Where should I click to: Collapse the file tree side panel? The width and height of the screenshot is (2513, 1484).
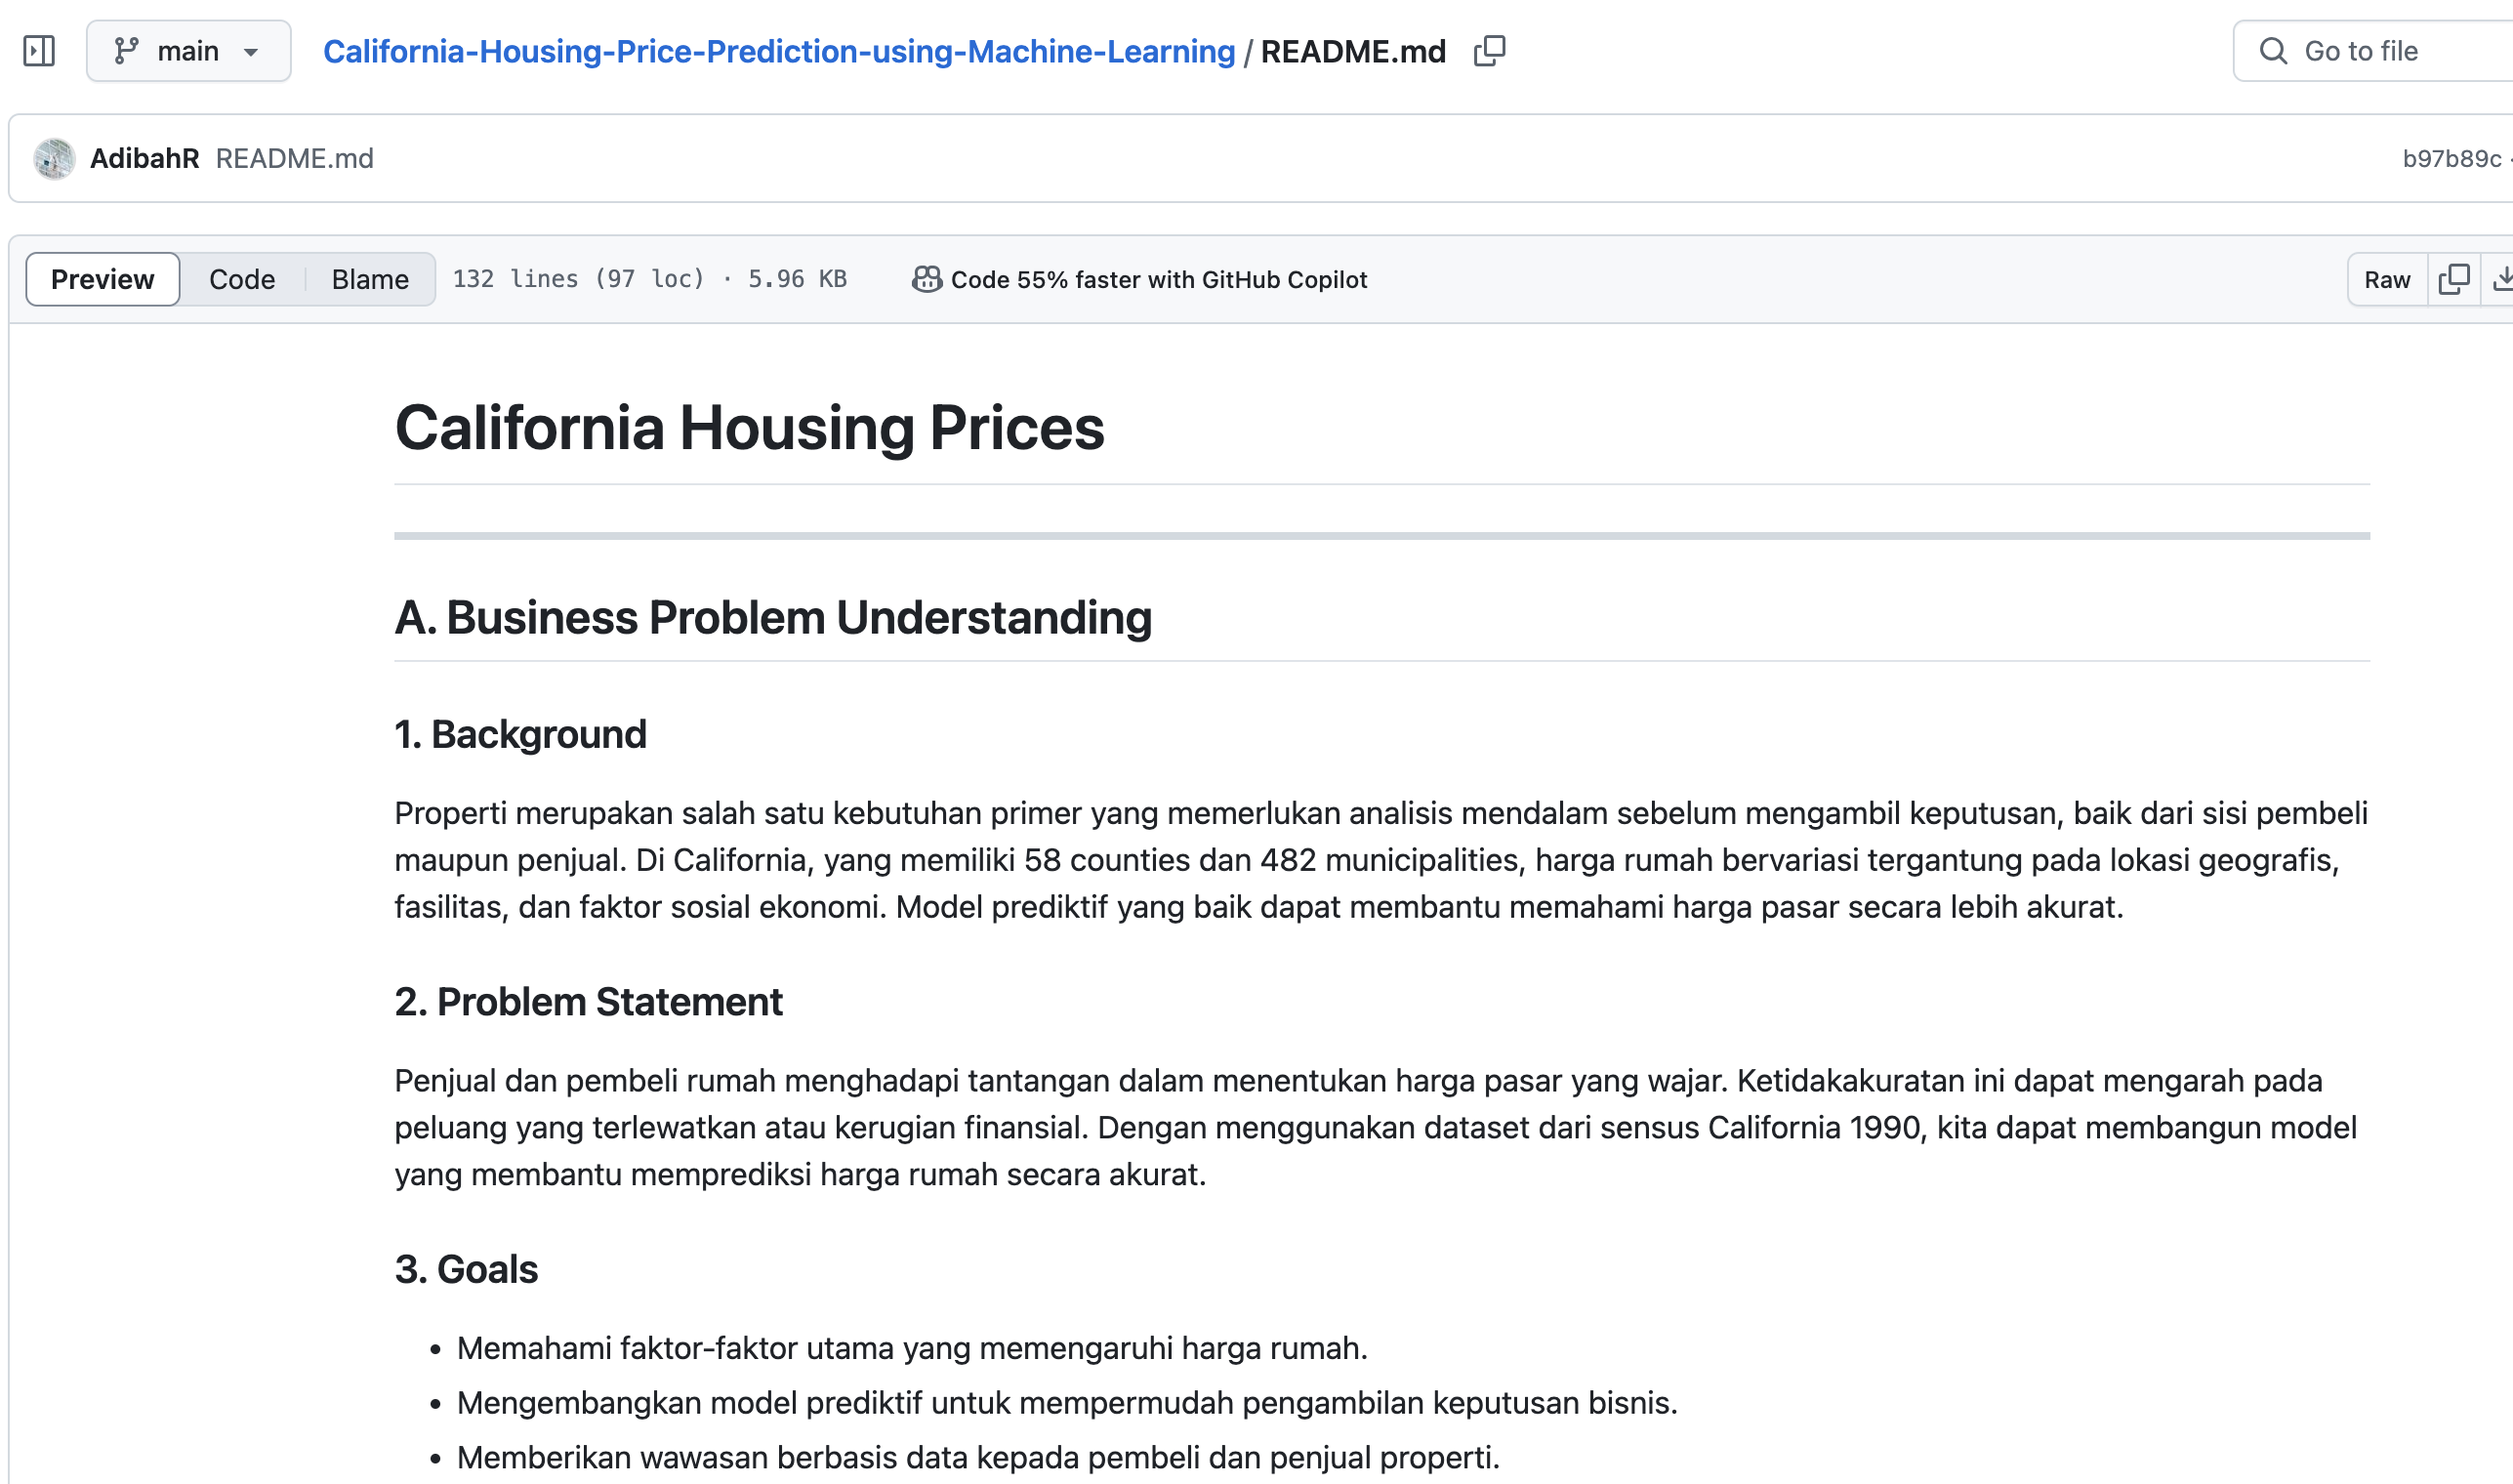(x=40, y=50)
